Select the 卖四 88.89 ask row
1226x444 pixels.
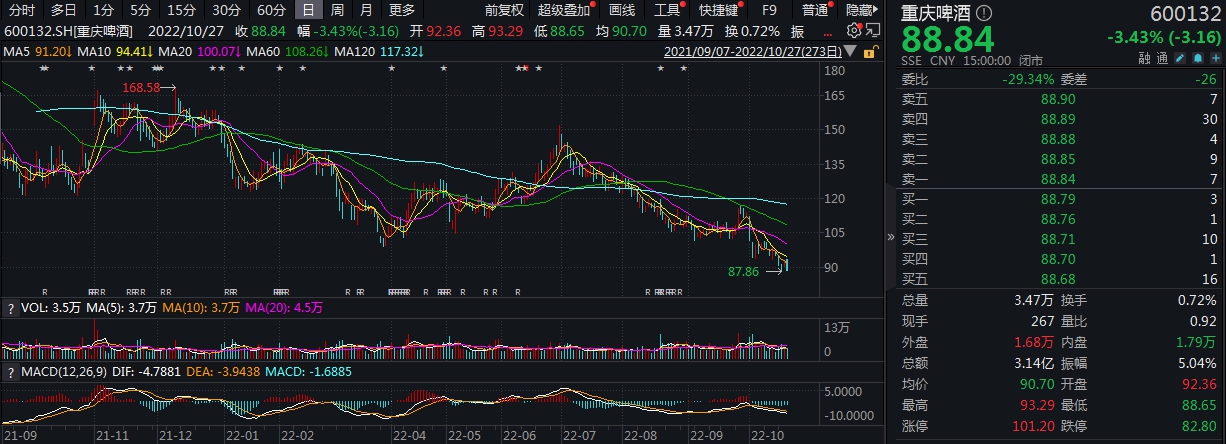point(1060,119)
